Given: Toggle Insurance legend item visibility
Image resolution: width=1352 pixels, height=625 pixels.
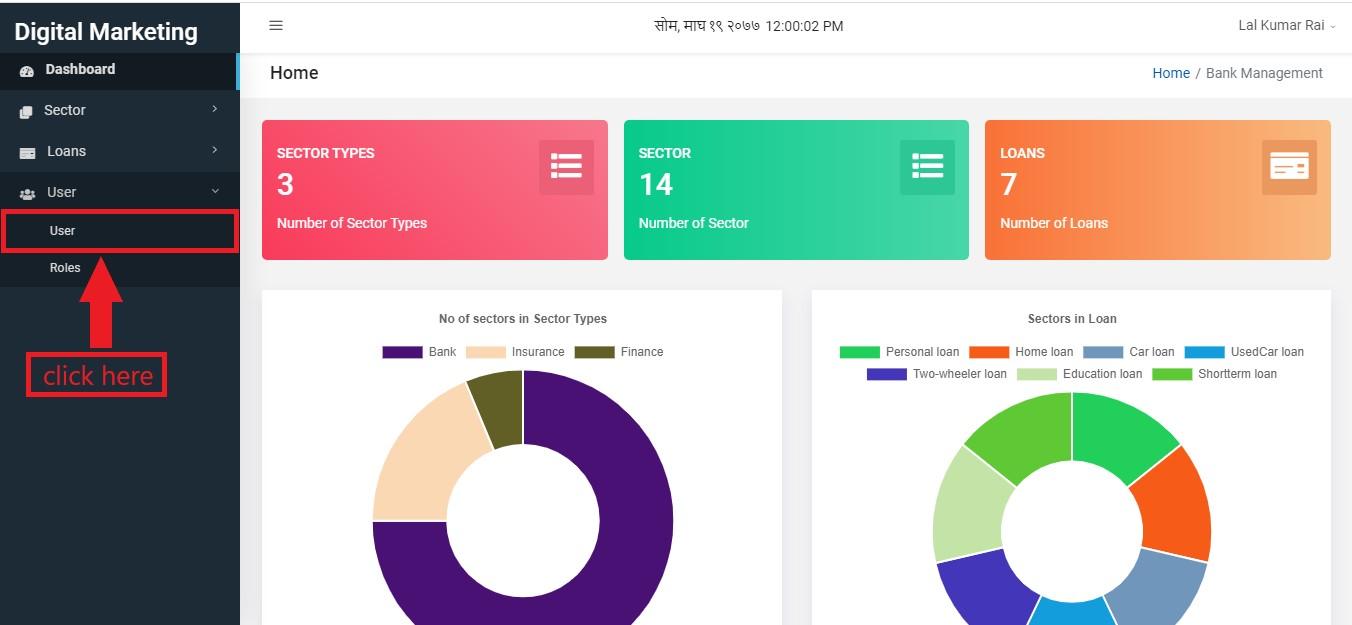Looking at the screenshot, I should [x=515, y=352].
